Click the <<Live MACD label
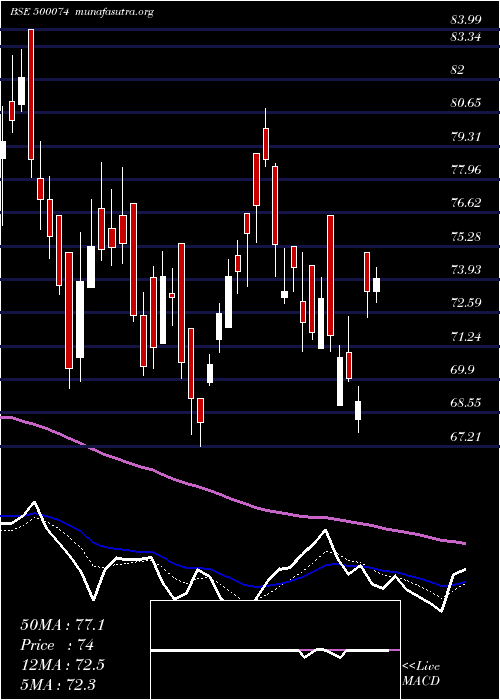 [x=421, y=674]
